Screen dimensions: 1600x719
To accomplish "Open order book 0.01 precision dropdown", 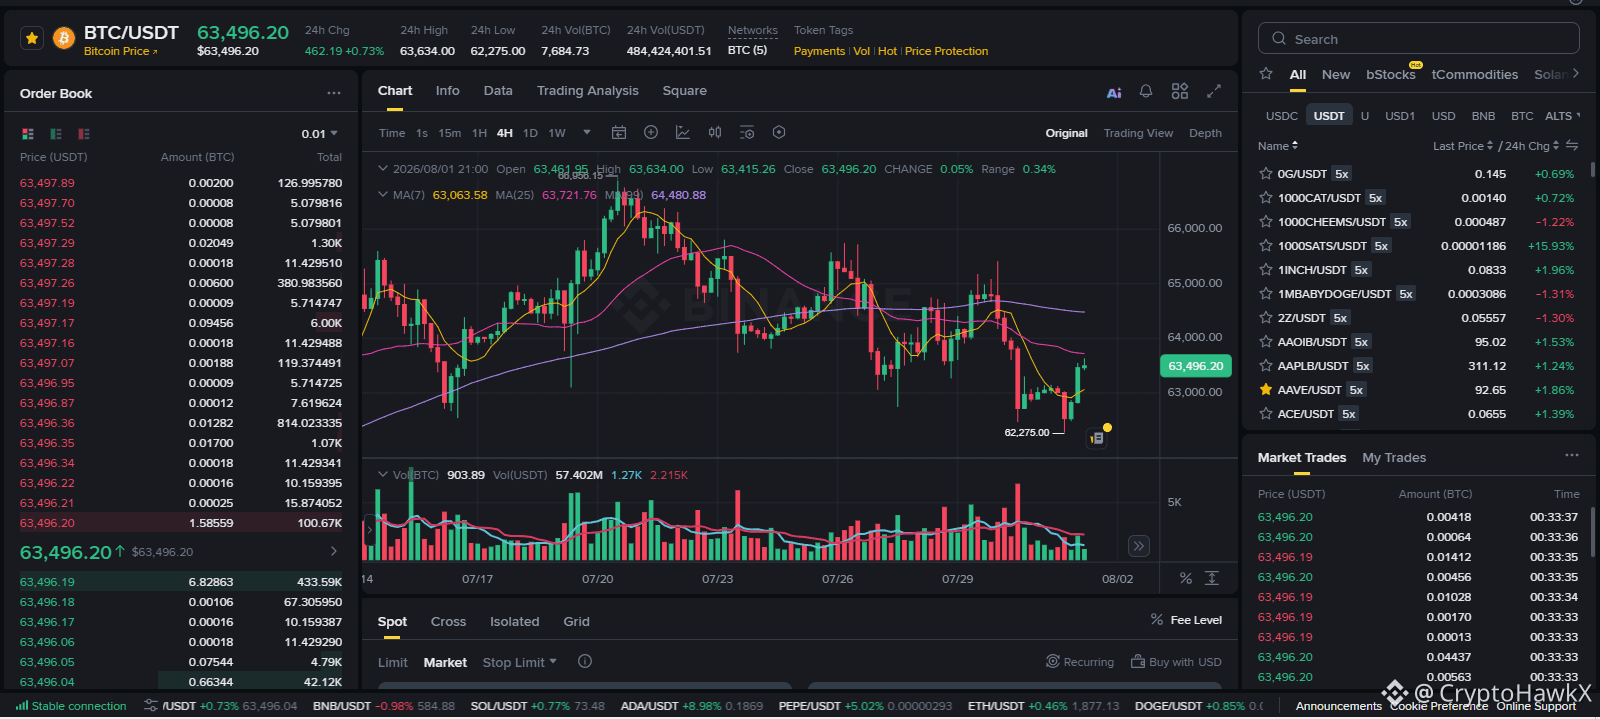I will tap(320, 134).
